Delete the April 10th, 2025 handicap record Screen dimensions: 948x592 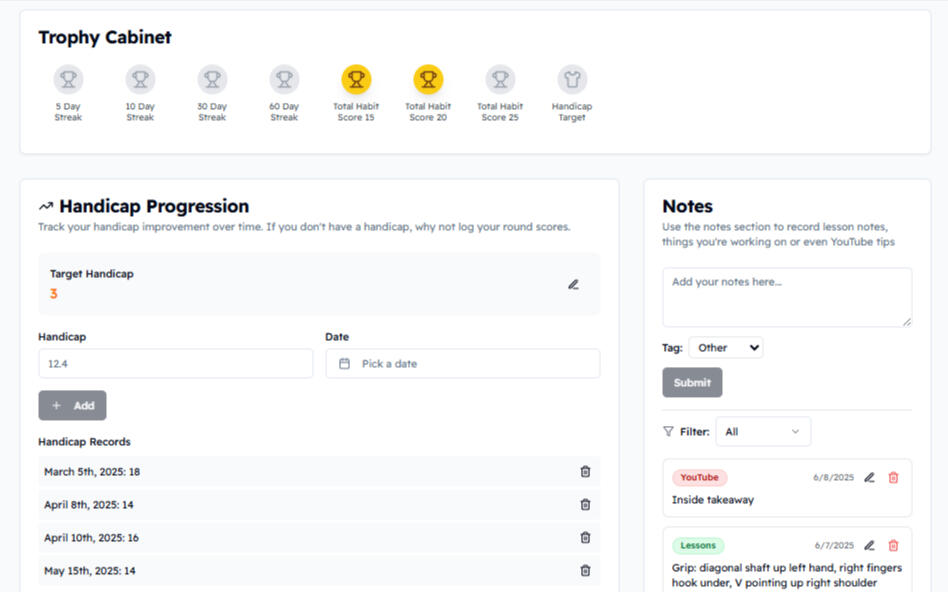585,538
